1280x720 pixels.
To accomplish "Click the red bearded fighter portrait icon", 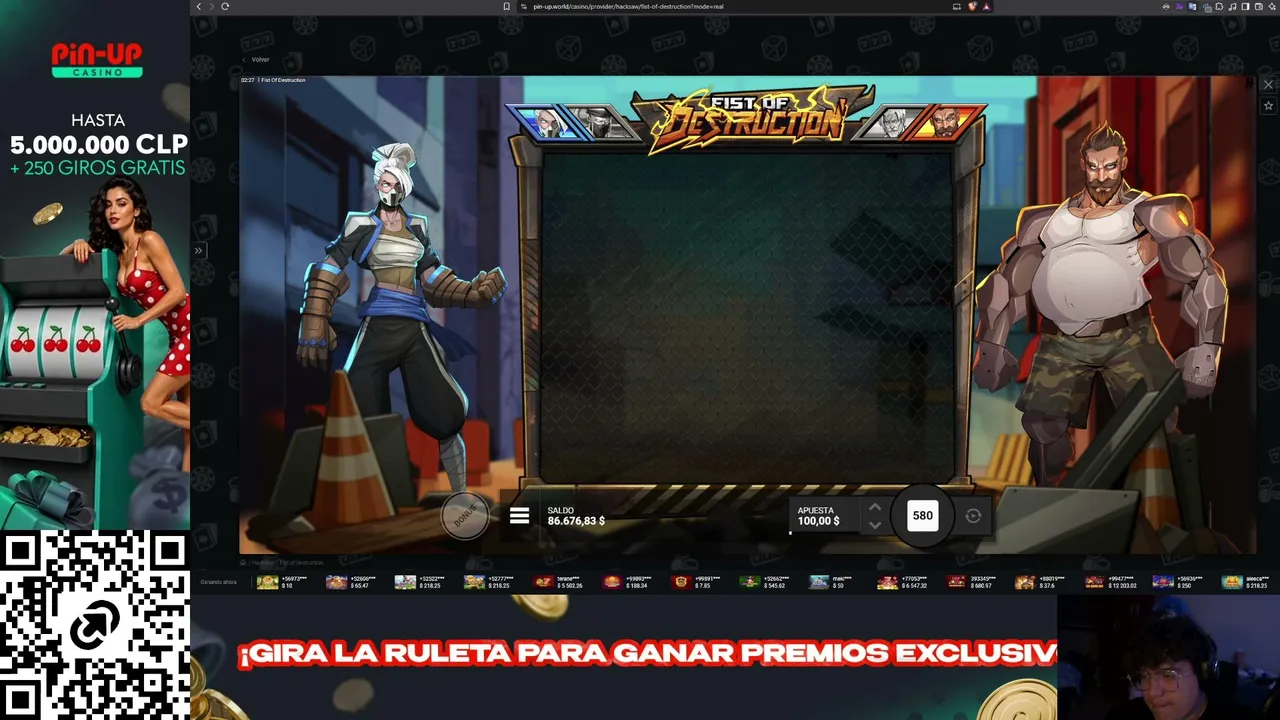I will pos(943,122).
